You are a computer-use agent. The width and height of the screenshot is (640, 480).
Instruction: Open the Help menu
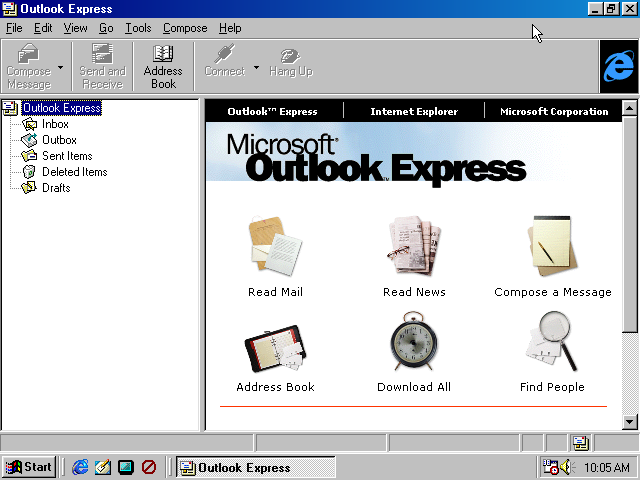point(230,28)
